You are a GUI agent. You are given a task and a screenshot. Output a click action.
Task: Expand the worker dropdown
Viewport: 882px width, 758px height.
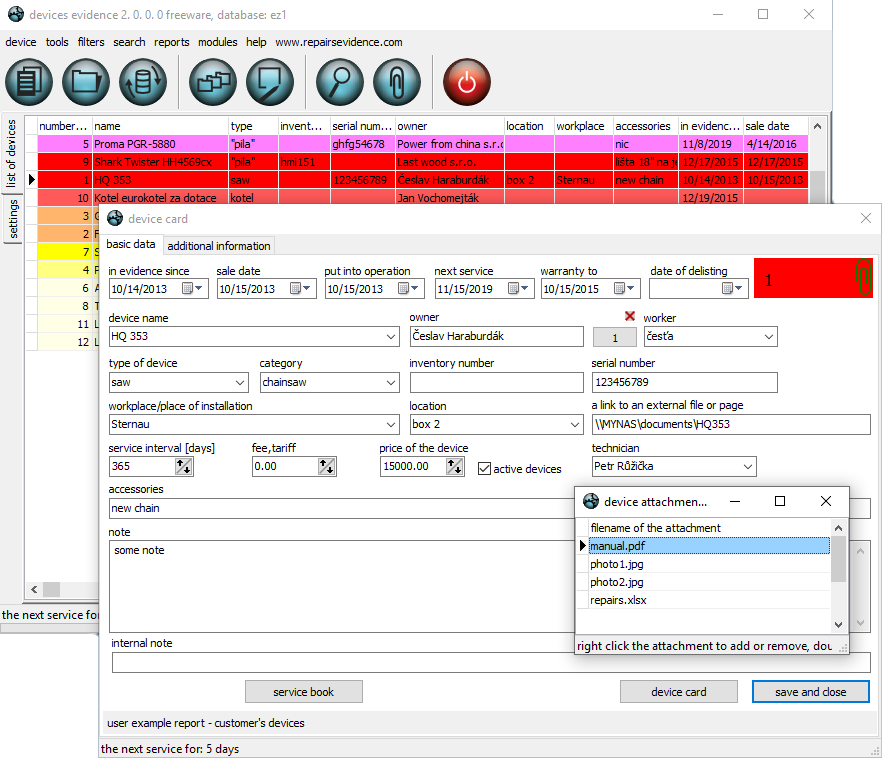coord(769,337)
